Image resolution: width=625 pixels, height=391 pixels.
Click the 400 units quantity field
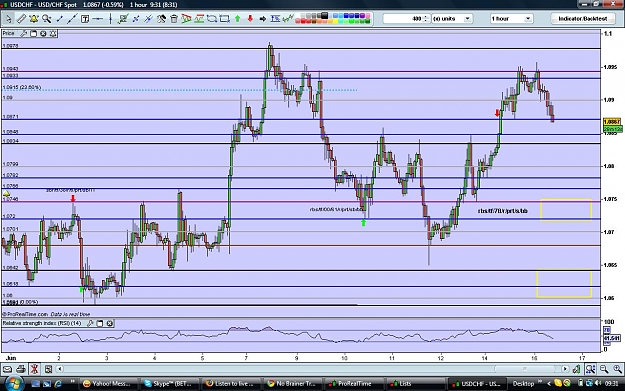pos(406,19)
